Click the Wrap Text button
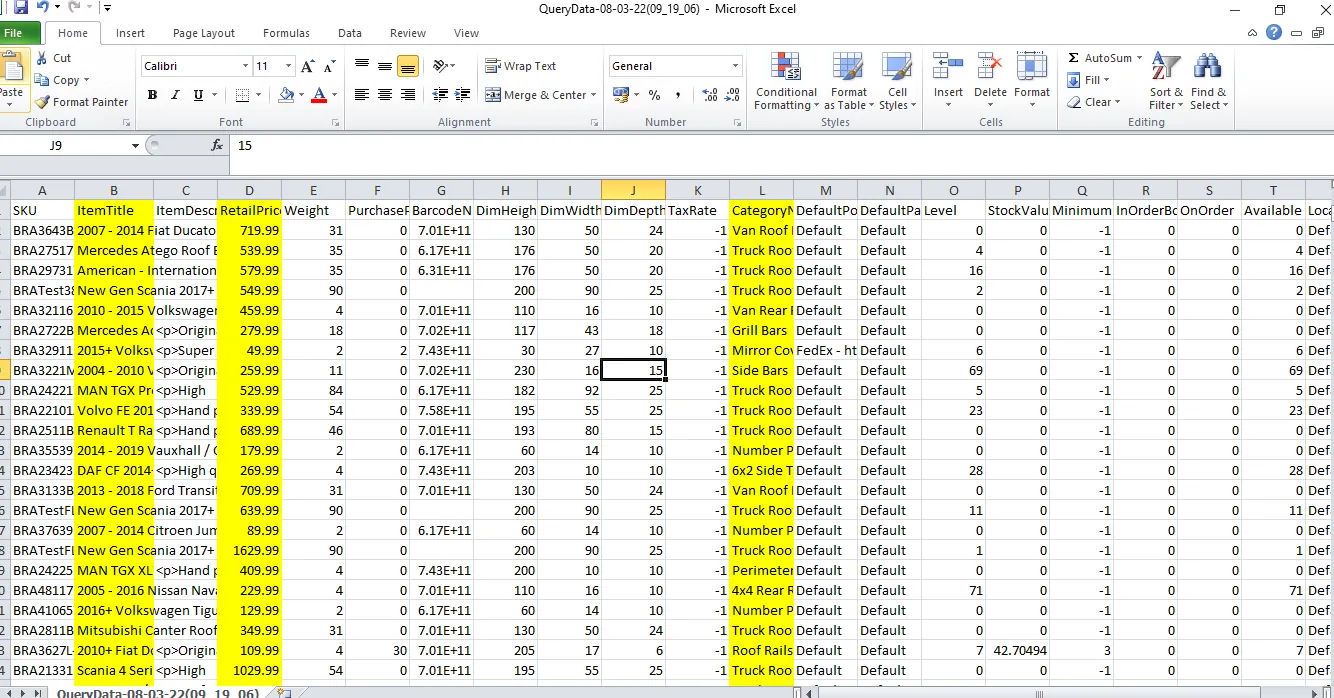 point(520,66)
